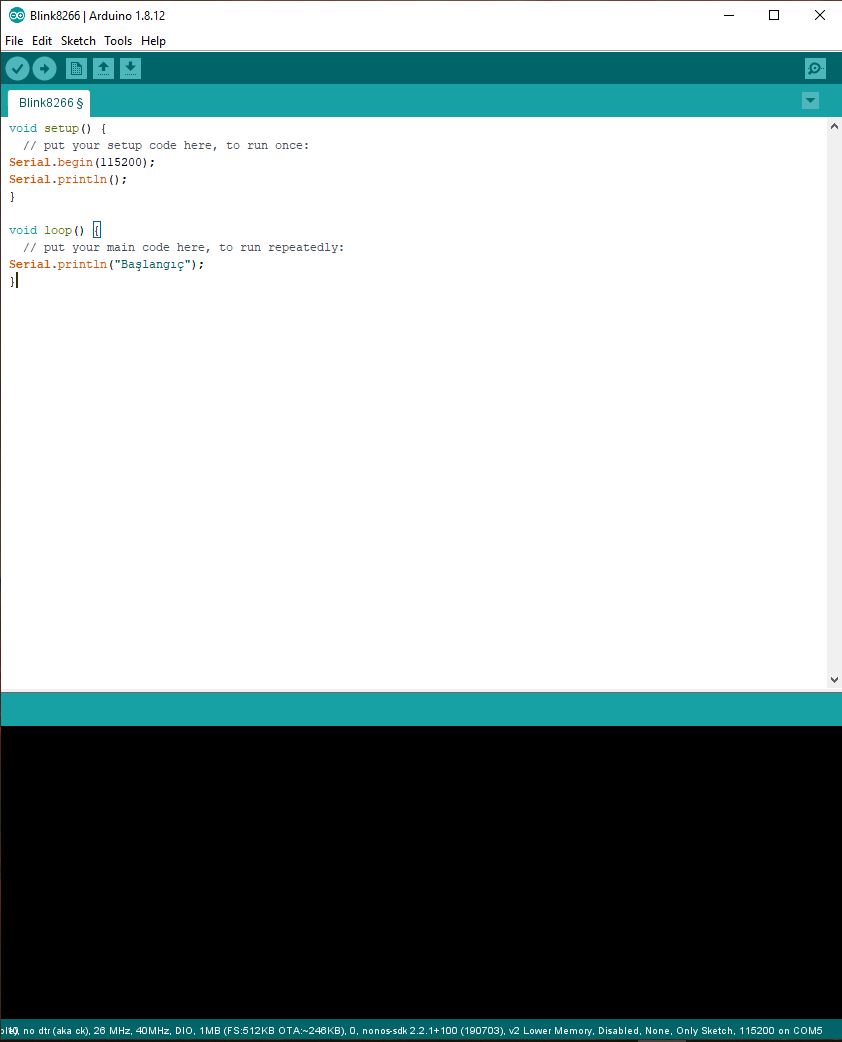Image resolution: width=842 pixels, height=1042 pixels.
Task: Click the Serial.println("Başlangıç"); line
Action: point(106,264)
